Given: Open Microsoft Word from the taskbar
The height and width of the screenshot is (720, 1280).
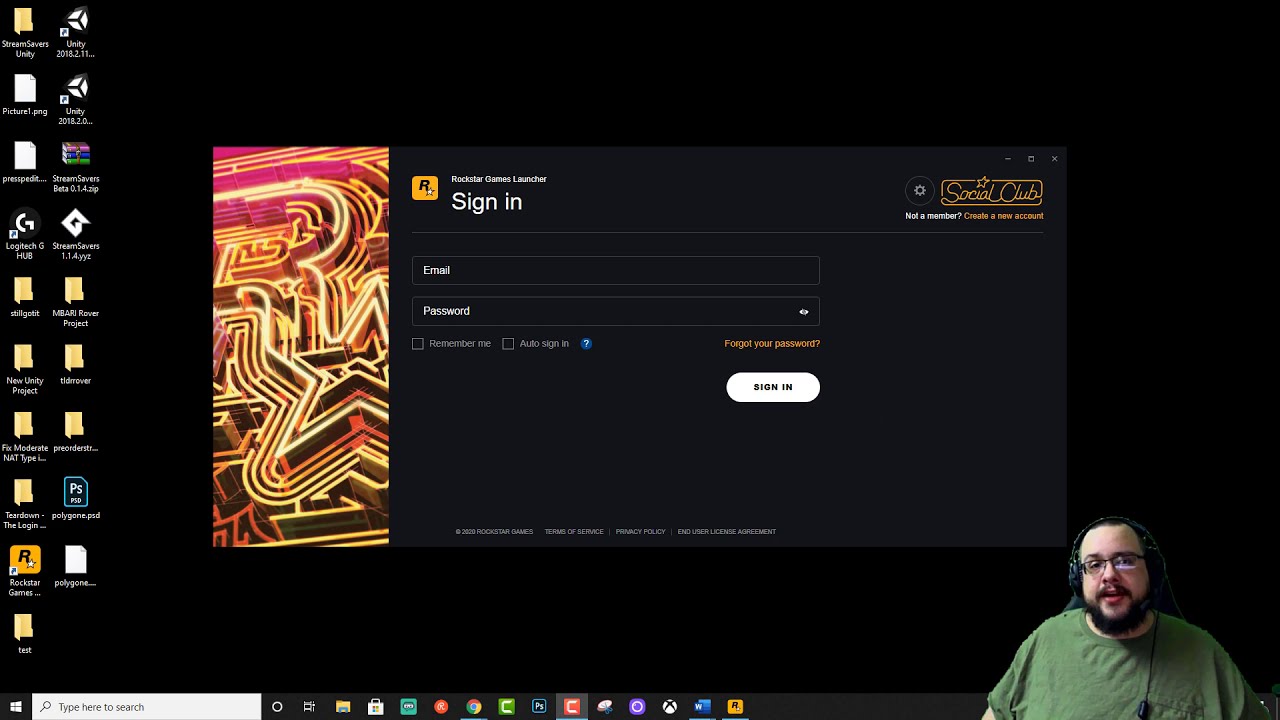Looking at the screenshot, I should pyautogui.click(x=702, y=707).
